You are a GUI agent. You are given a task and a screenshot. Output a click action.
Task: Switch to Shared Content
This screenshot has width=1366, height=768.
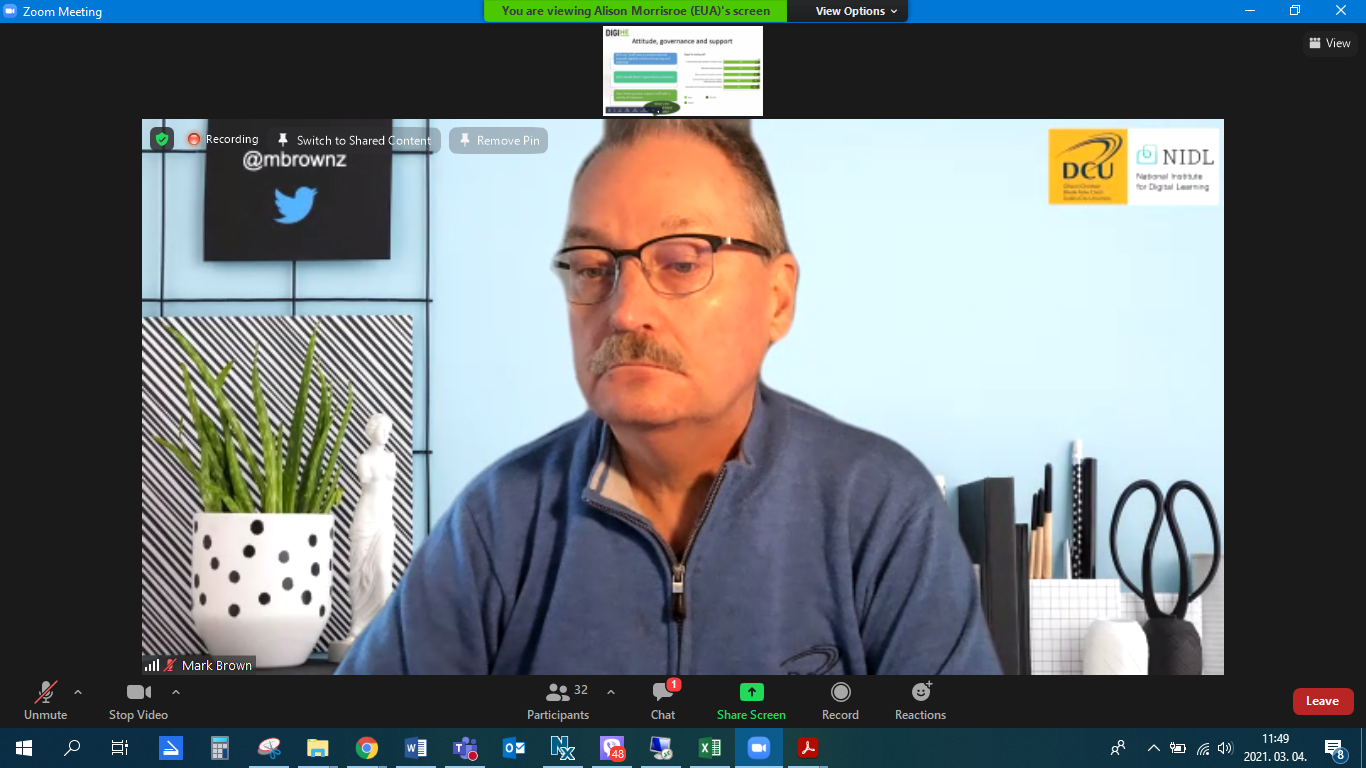point(354,140)
